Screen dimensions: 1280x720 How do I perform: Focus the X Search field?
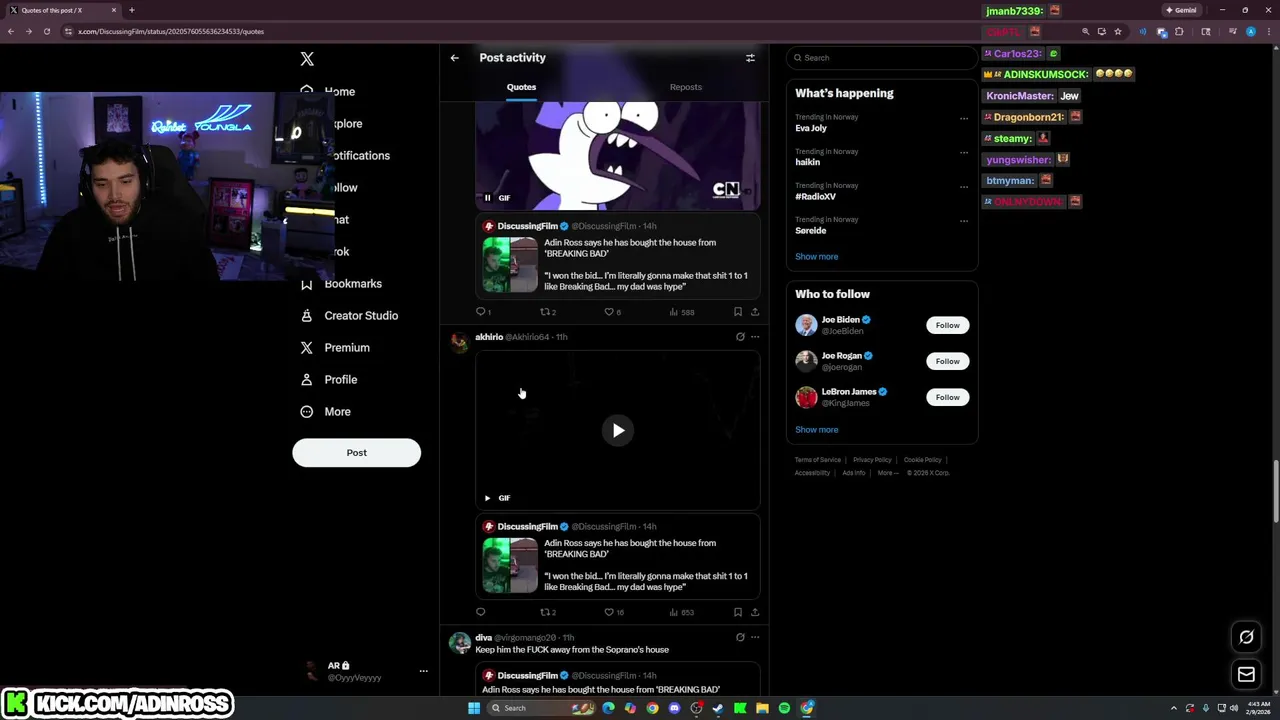(882, 58)
